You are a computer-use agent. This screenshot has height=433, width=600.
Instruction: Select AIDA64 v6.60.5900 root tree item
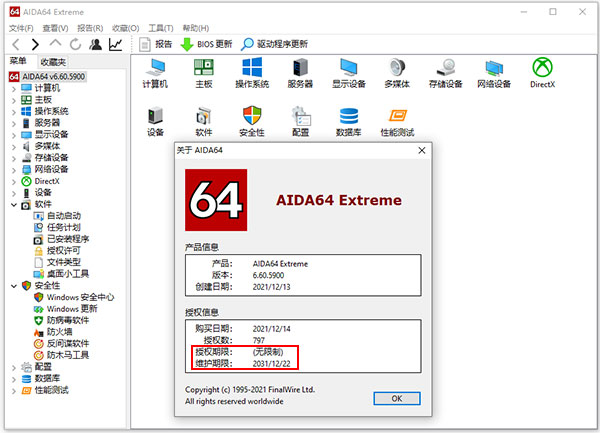[47, 77]
